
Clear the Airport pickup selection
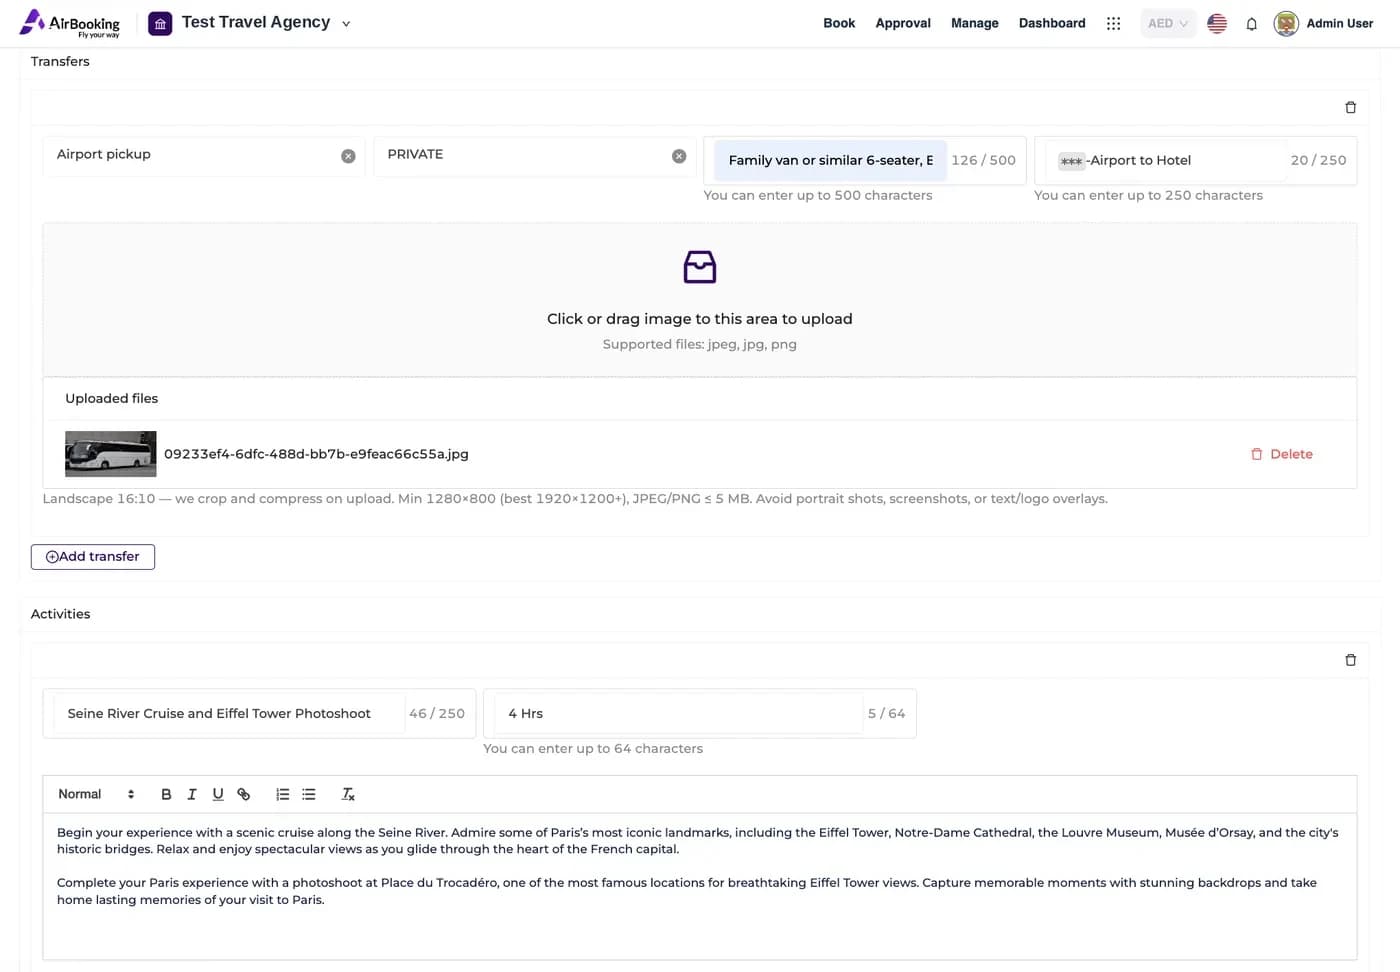click(x=348, y=156)
